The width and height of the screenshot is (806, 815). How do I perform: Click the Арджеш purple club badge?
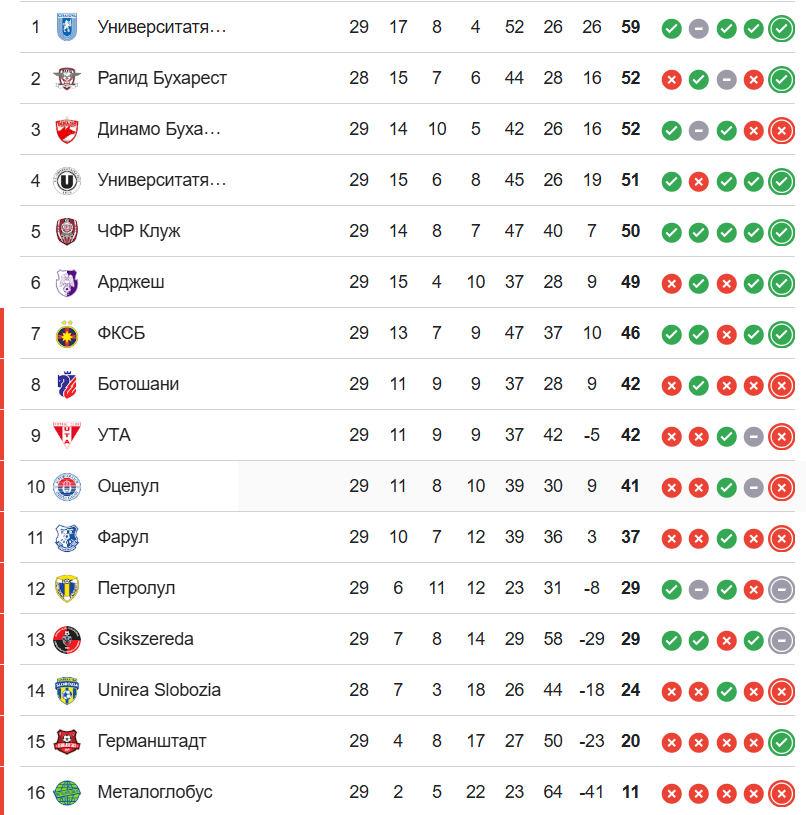click(x=67, y=282)
